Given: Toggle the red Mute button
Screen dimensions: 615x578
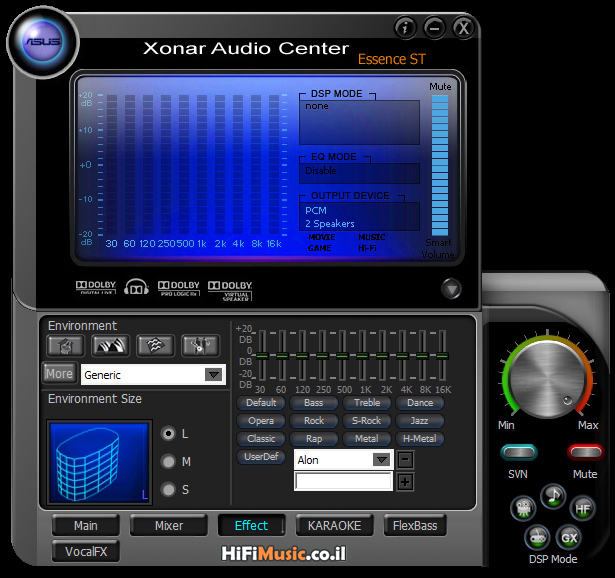Looking at the screenshot, I should click(x=585, y=453).
